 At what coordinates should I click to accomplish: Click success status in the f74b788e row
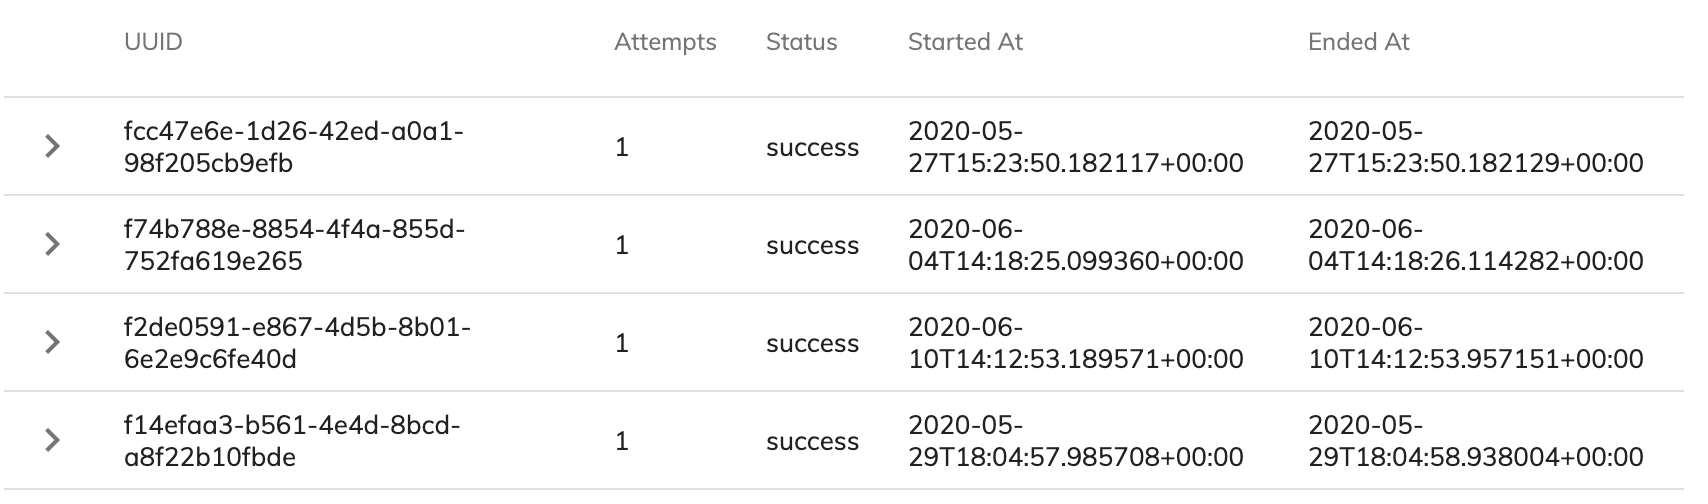(812, 246)
